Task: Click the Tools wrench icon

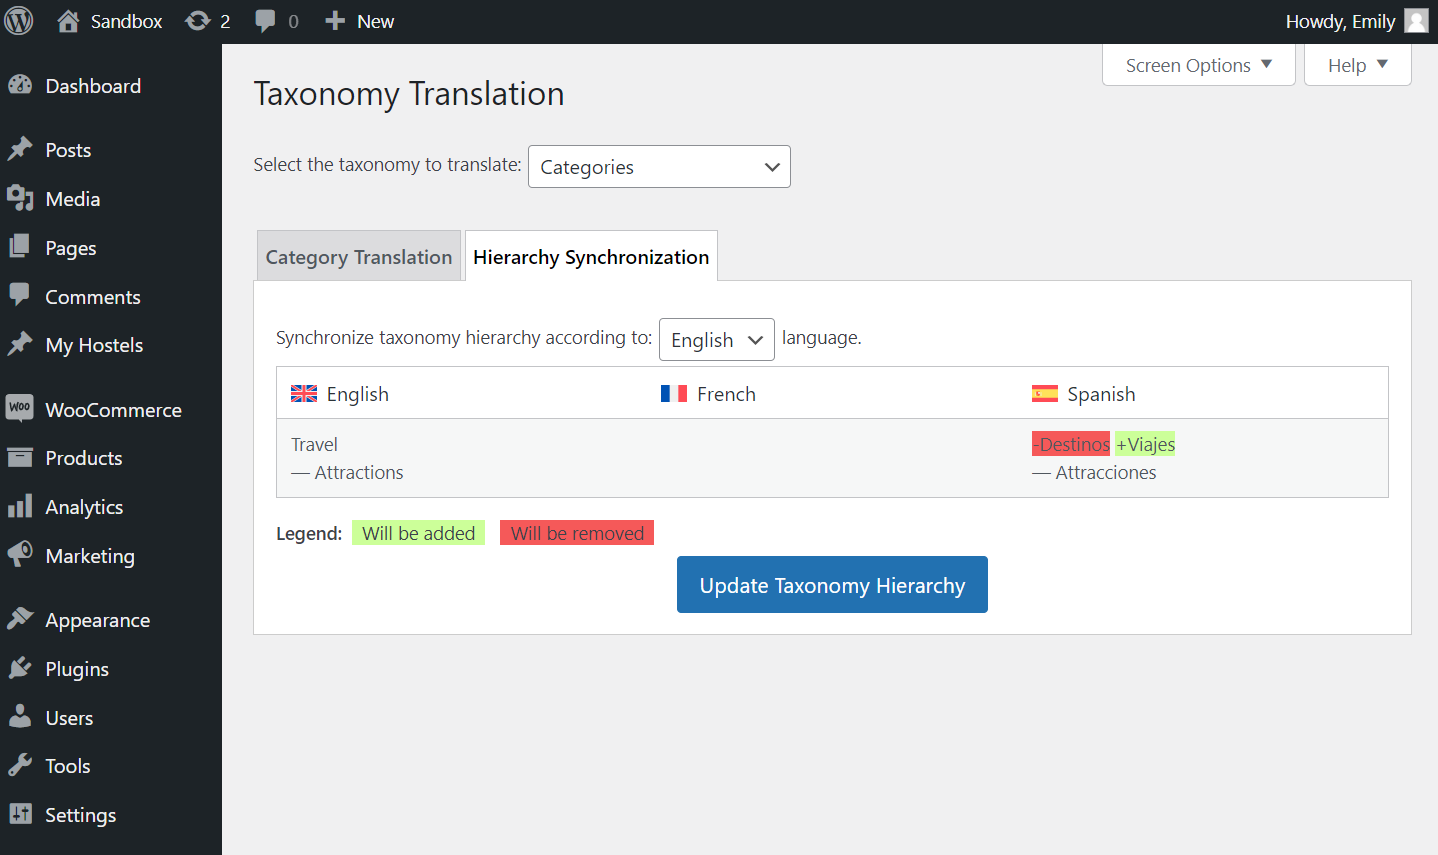Action: 20,766
